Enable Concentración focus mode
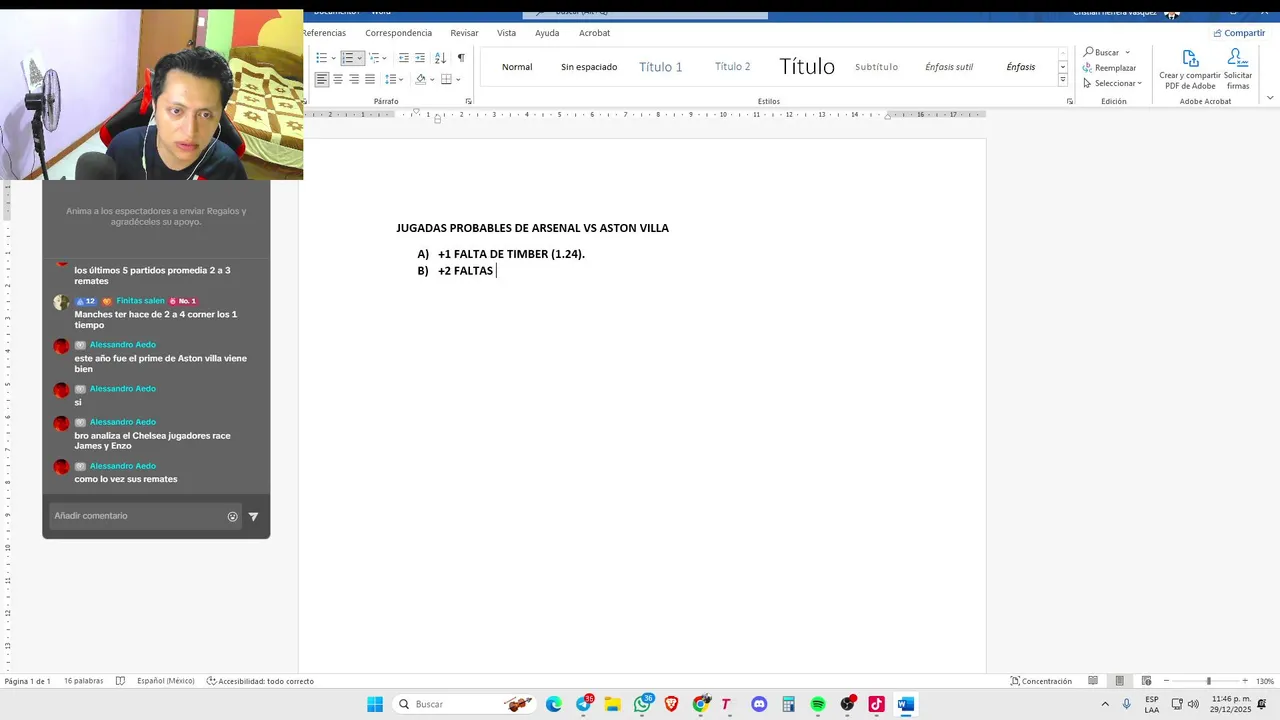Screen dimensions: 1280x720 pos(1041,681)
